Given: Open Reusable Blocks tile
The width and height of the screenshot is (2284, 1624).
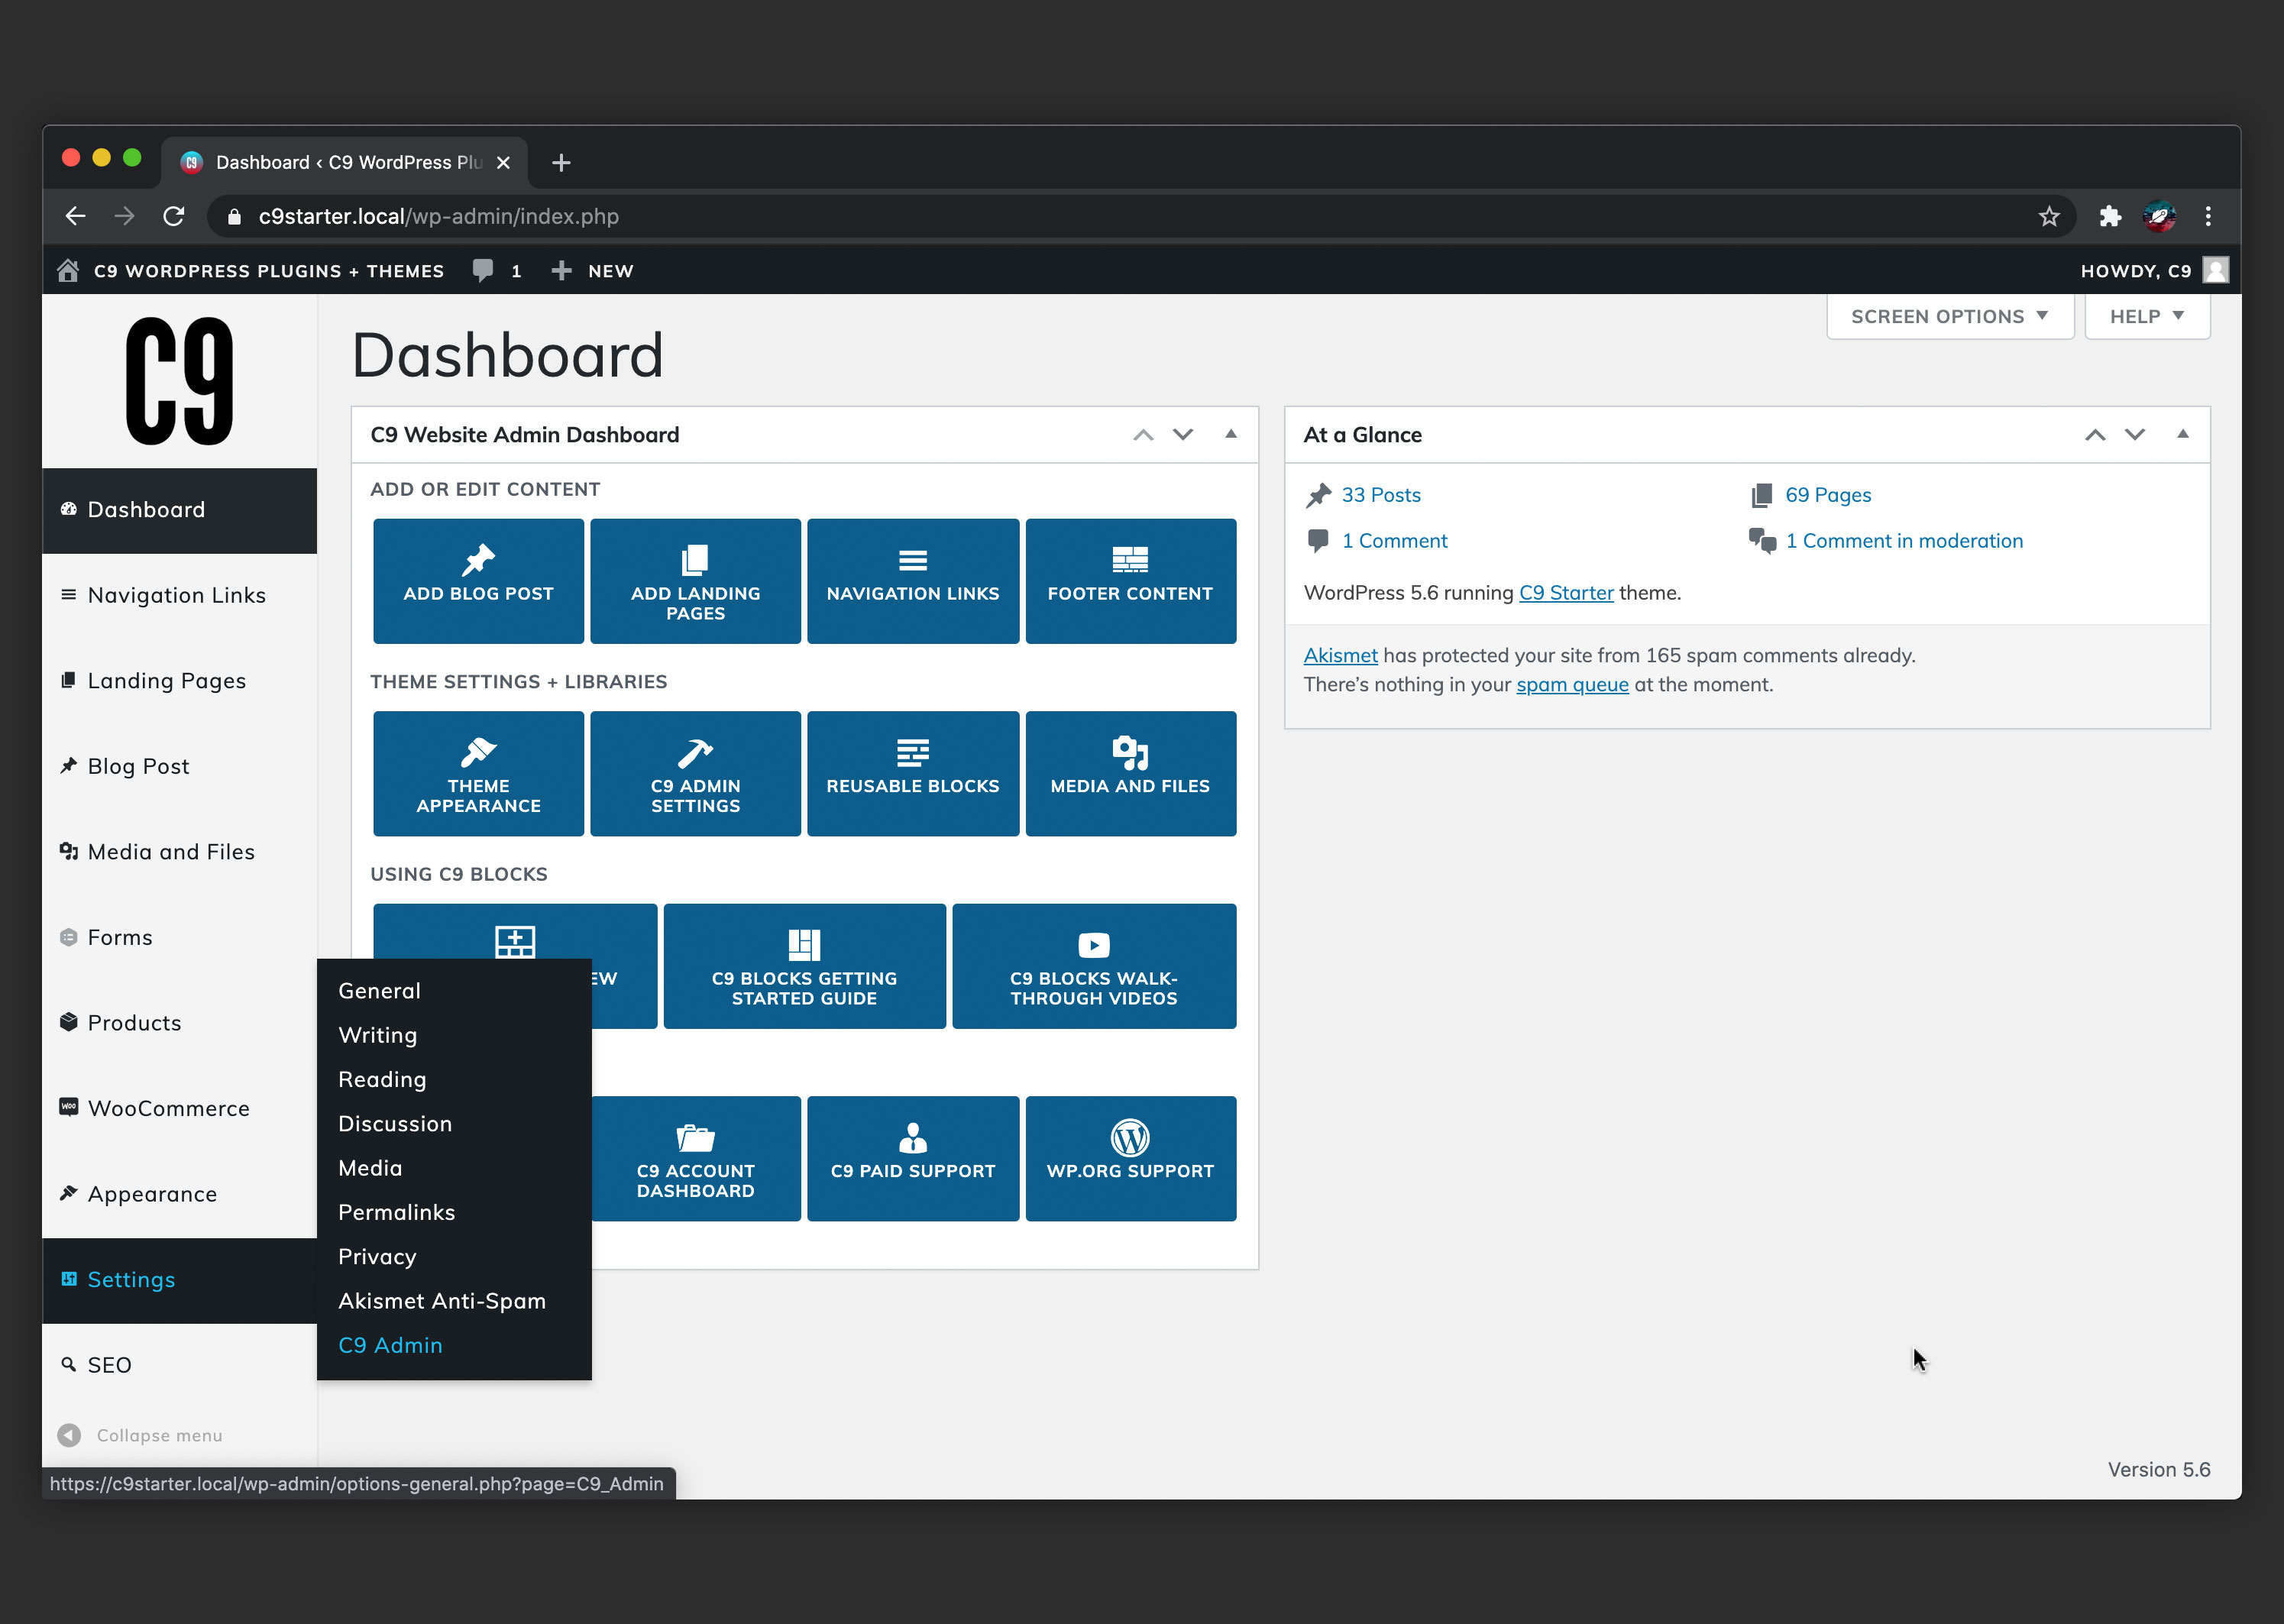Looking at the screenshot, I should (913, 774).
